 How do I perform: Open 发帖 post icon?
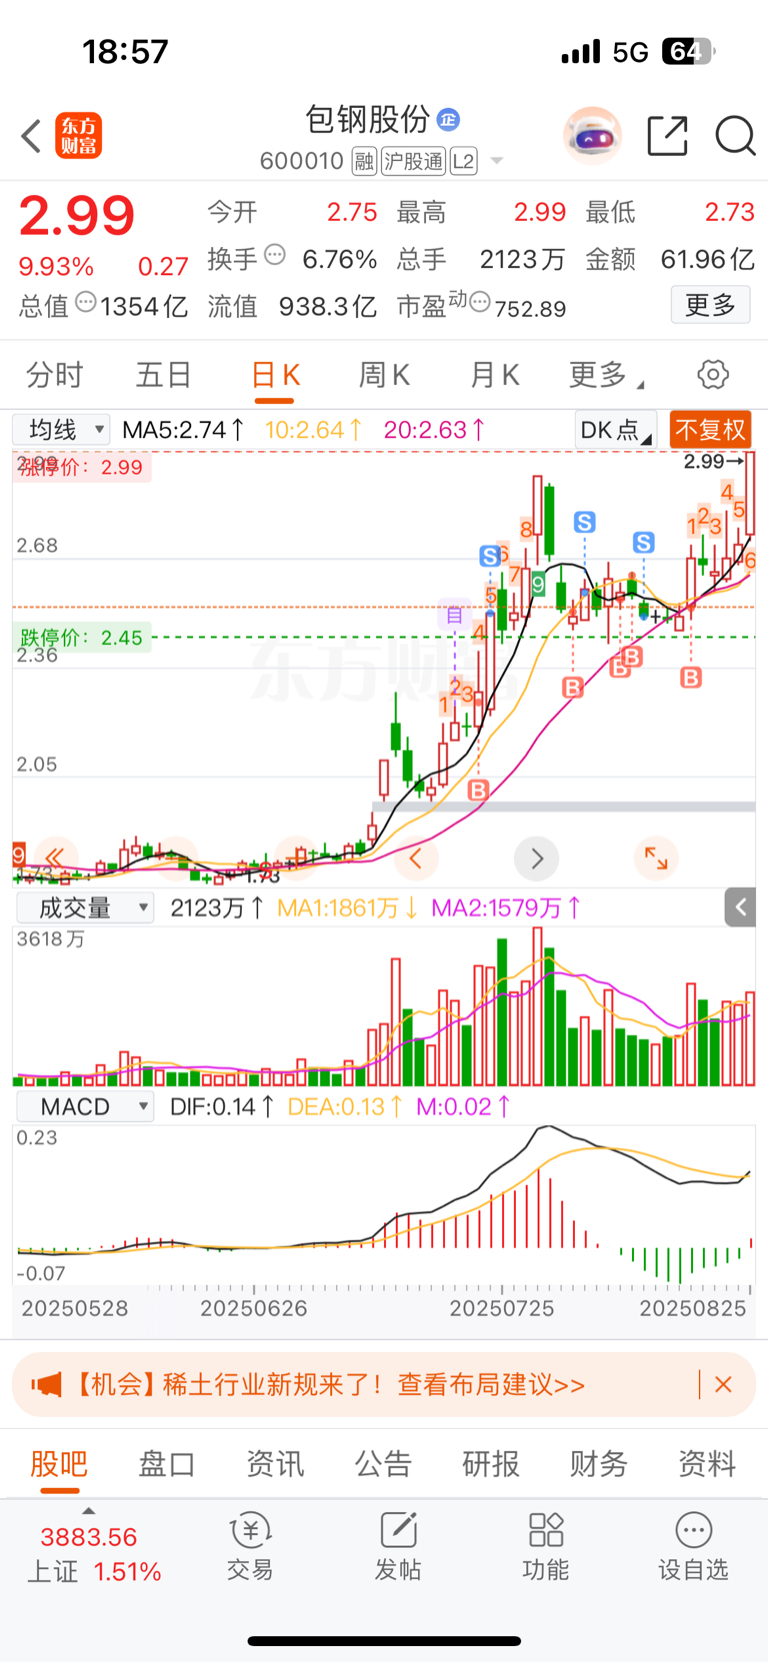coord(398,1546)
